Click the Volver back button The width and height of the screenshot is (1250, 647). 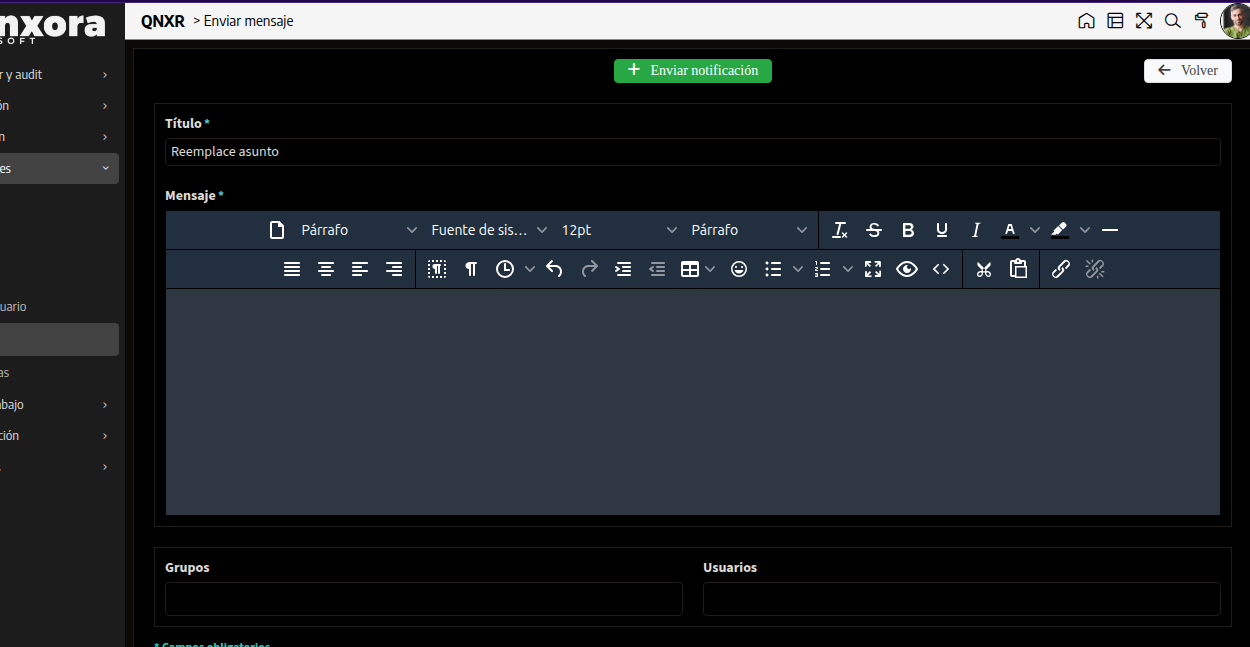coord(1188,71)
